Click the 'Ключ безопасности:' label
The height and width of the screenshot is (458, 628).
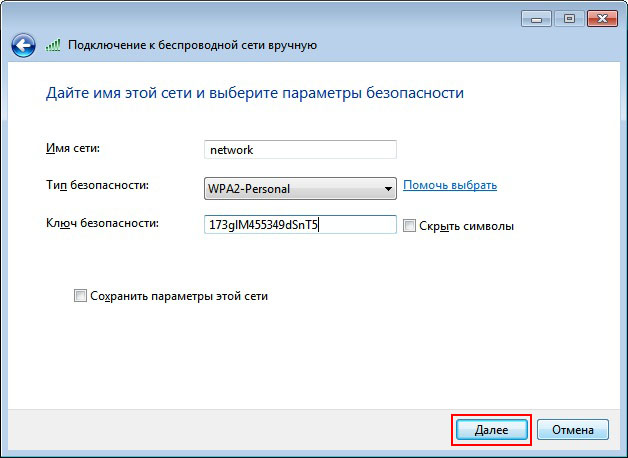pos(103,223)
